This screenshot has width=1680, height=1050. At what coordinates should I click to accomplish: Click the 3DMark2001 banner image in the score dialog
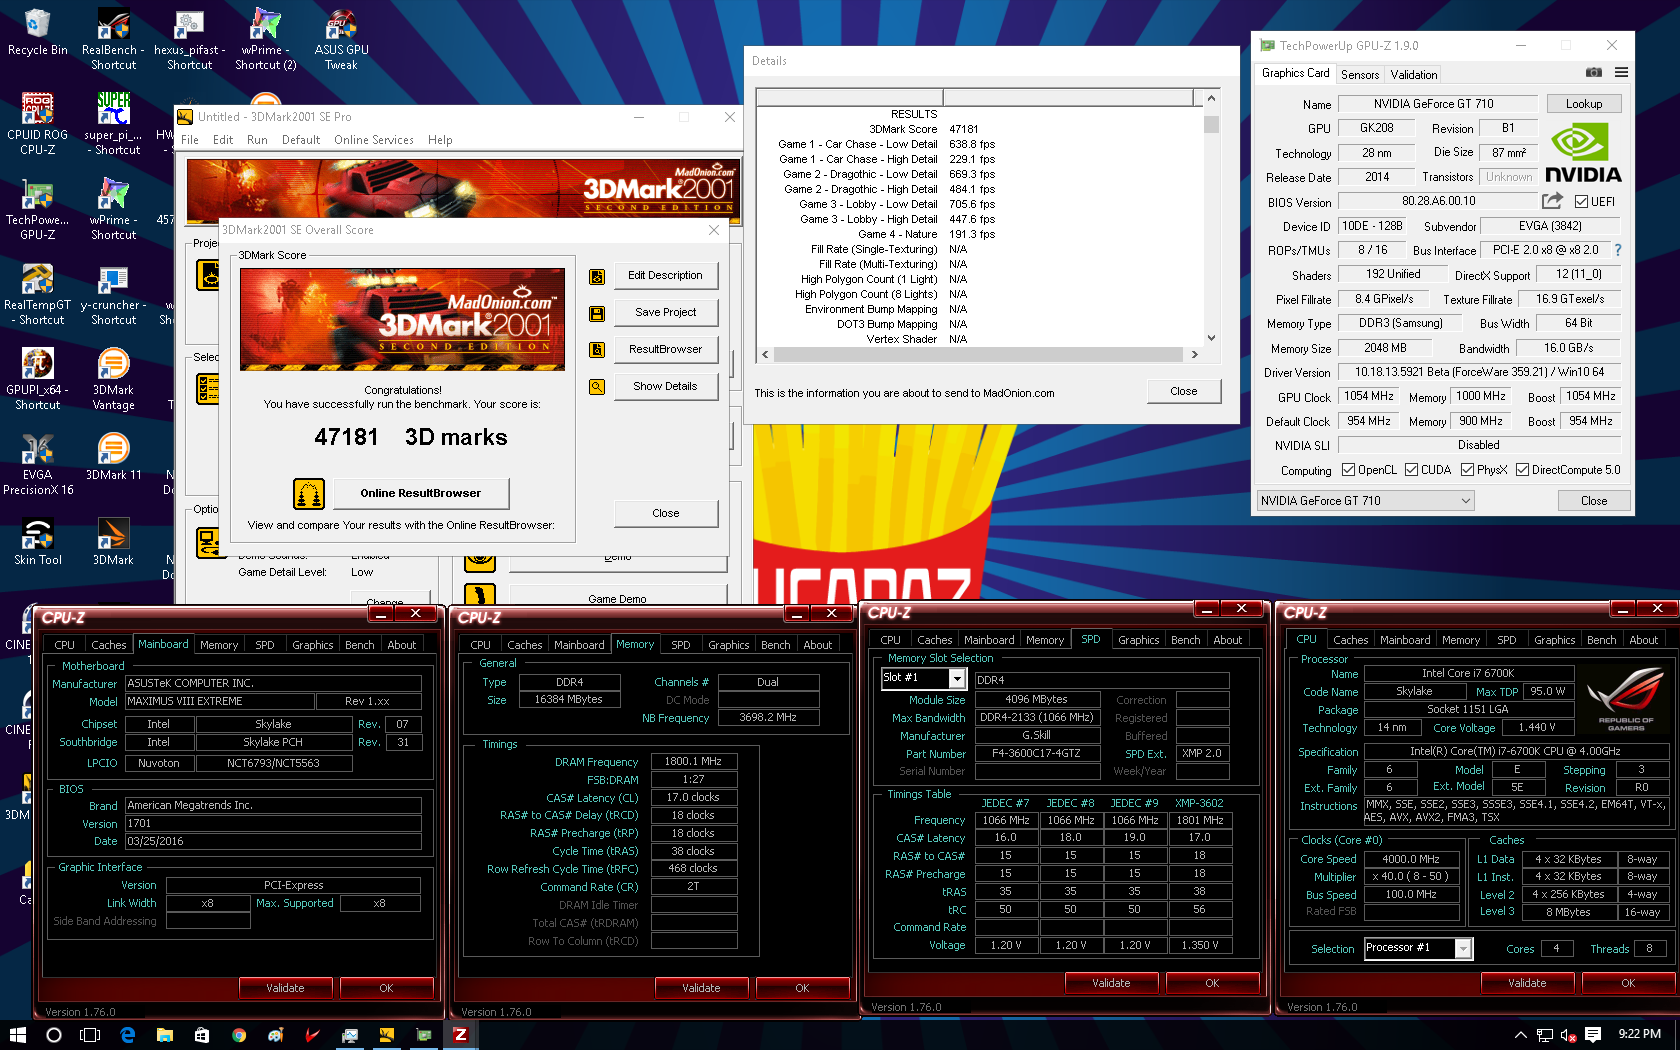click(x=403, y=320)
